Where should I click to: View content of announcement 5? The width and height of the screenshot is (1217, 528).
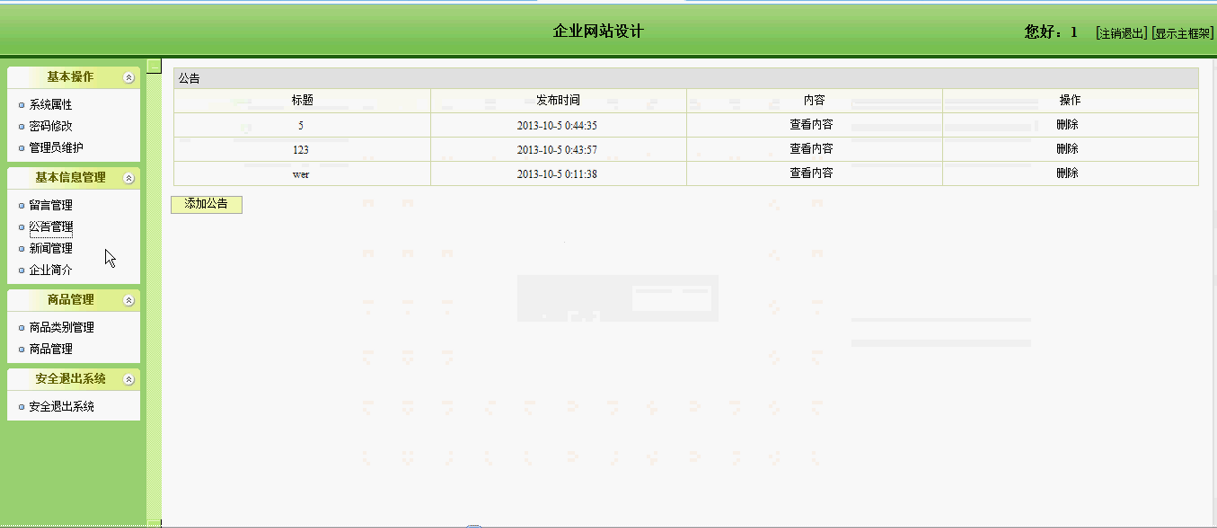pyautogui.click(x=811, y=125)
